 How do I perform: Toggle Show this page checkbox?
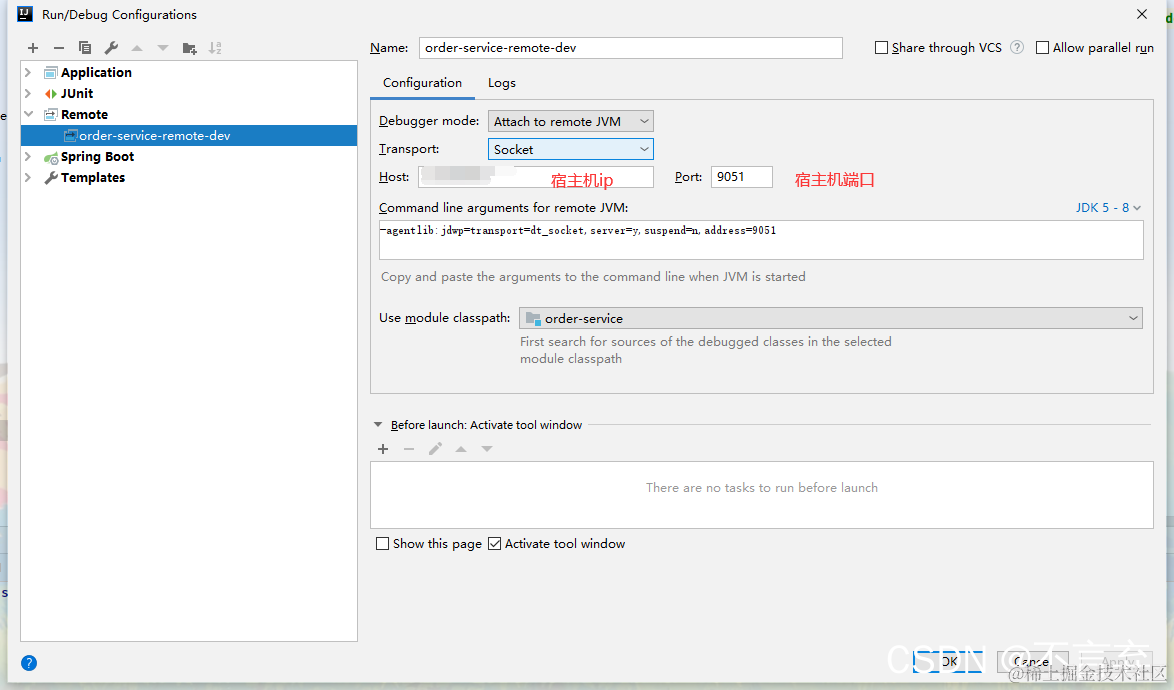tap(383, 544)
